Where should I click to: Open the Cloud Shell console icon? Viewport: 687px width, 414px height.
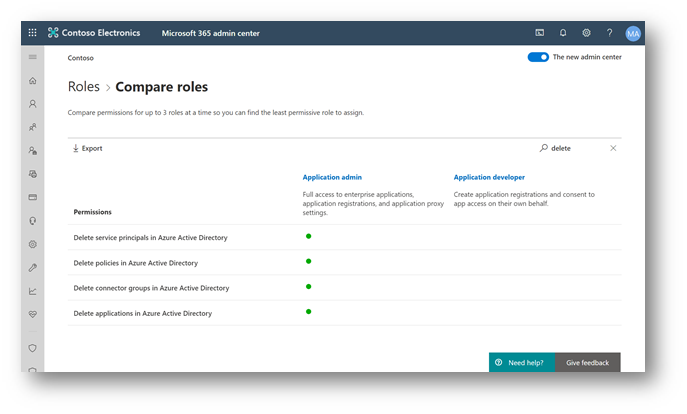coord(540,33)
